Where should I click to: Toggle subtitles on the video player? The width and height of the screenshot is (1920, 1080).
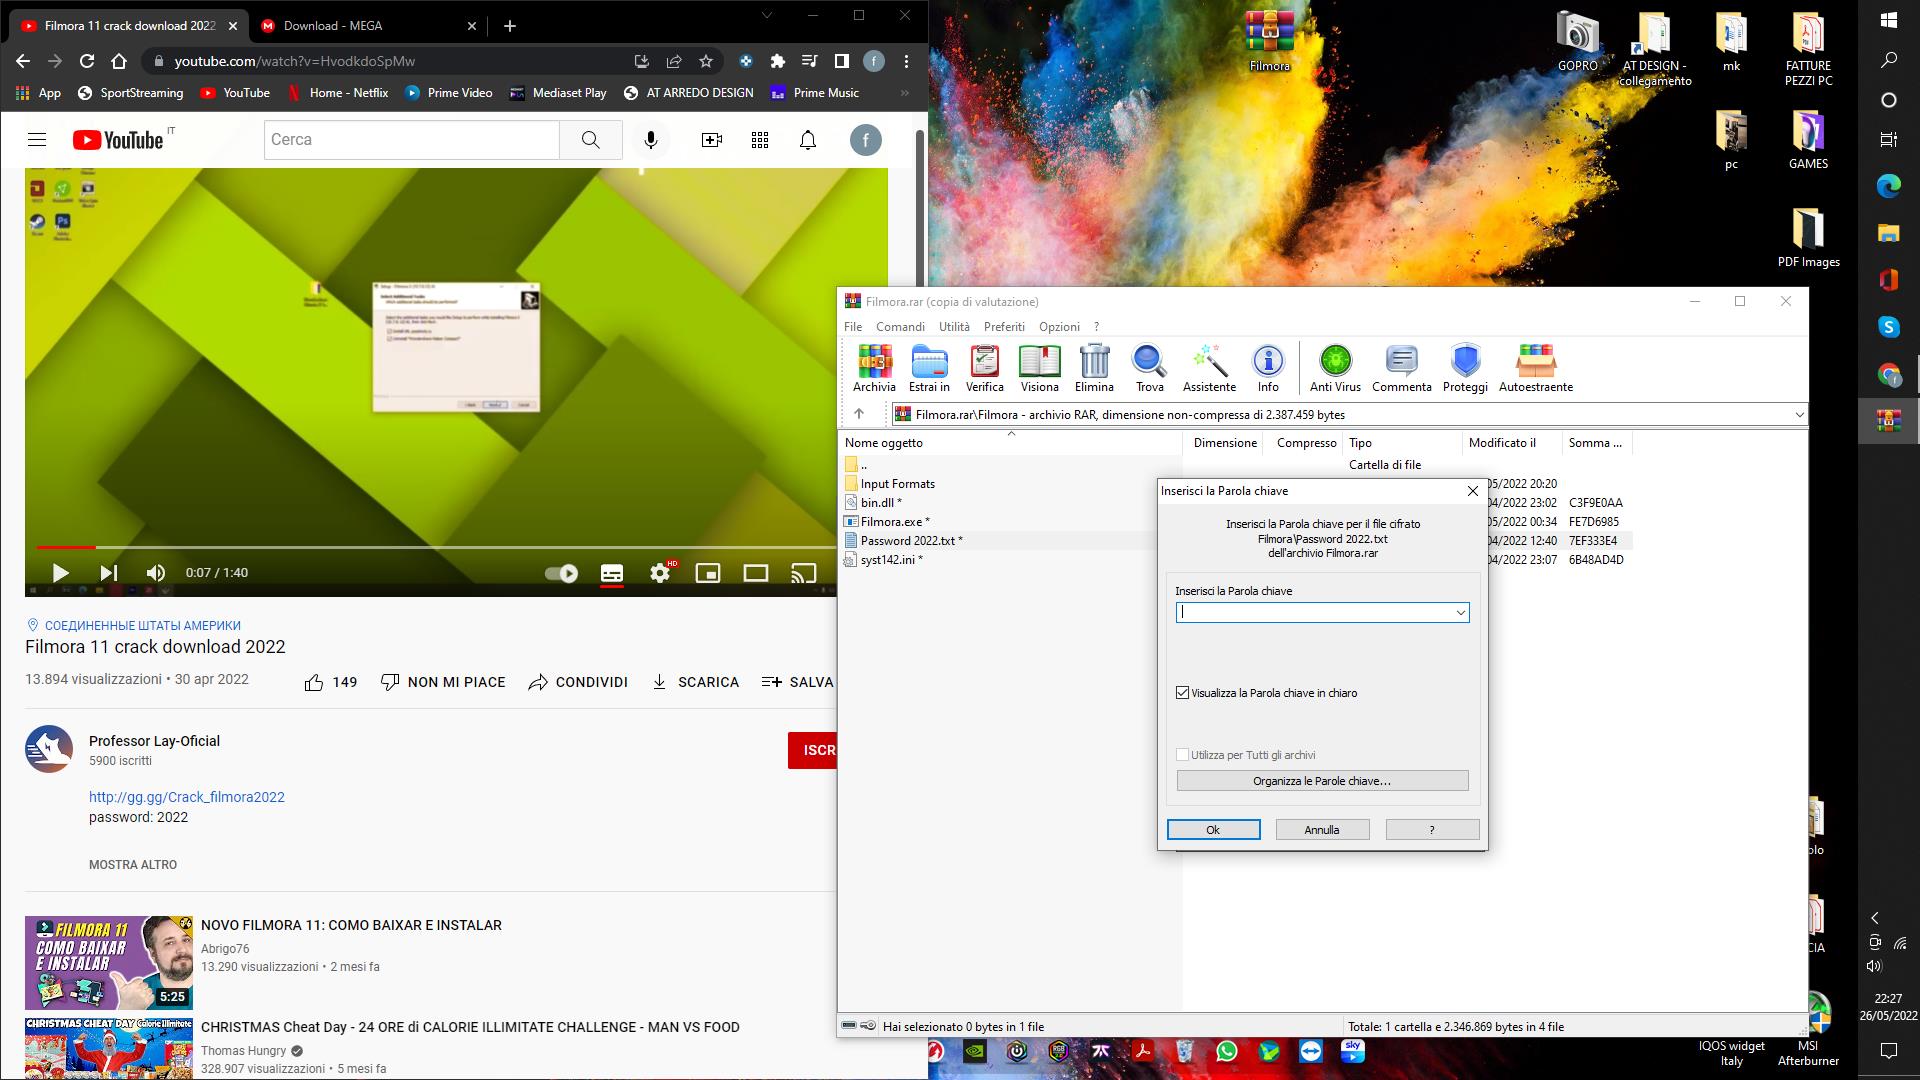point(612,573)
